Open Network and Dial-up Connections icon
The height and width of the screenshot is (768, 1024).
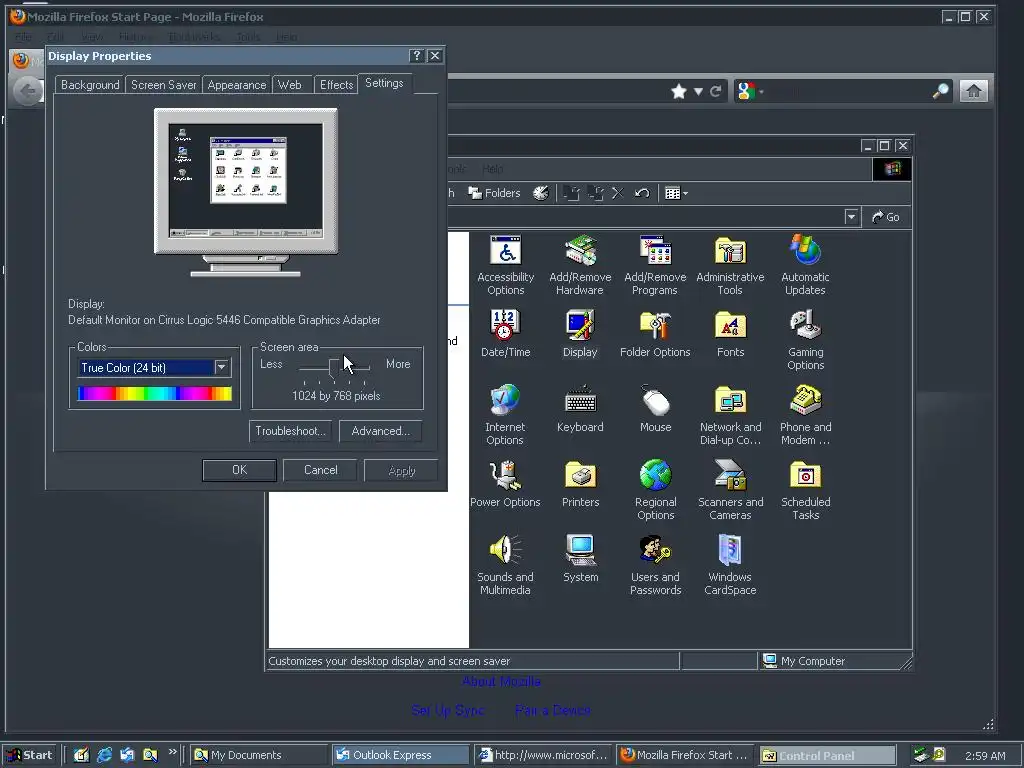coord(730,415)
